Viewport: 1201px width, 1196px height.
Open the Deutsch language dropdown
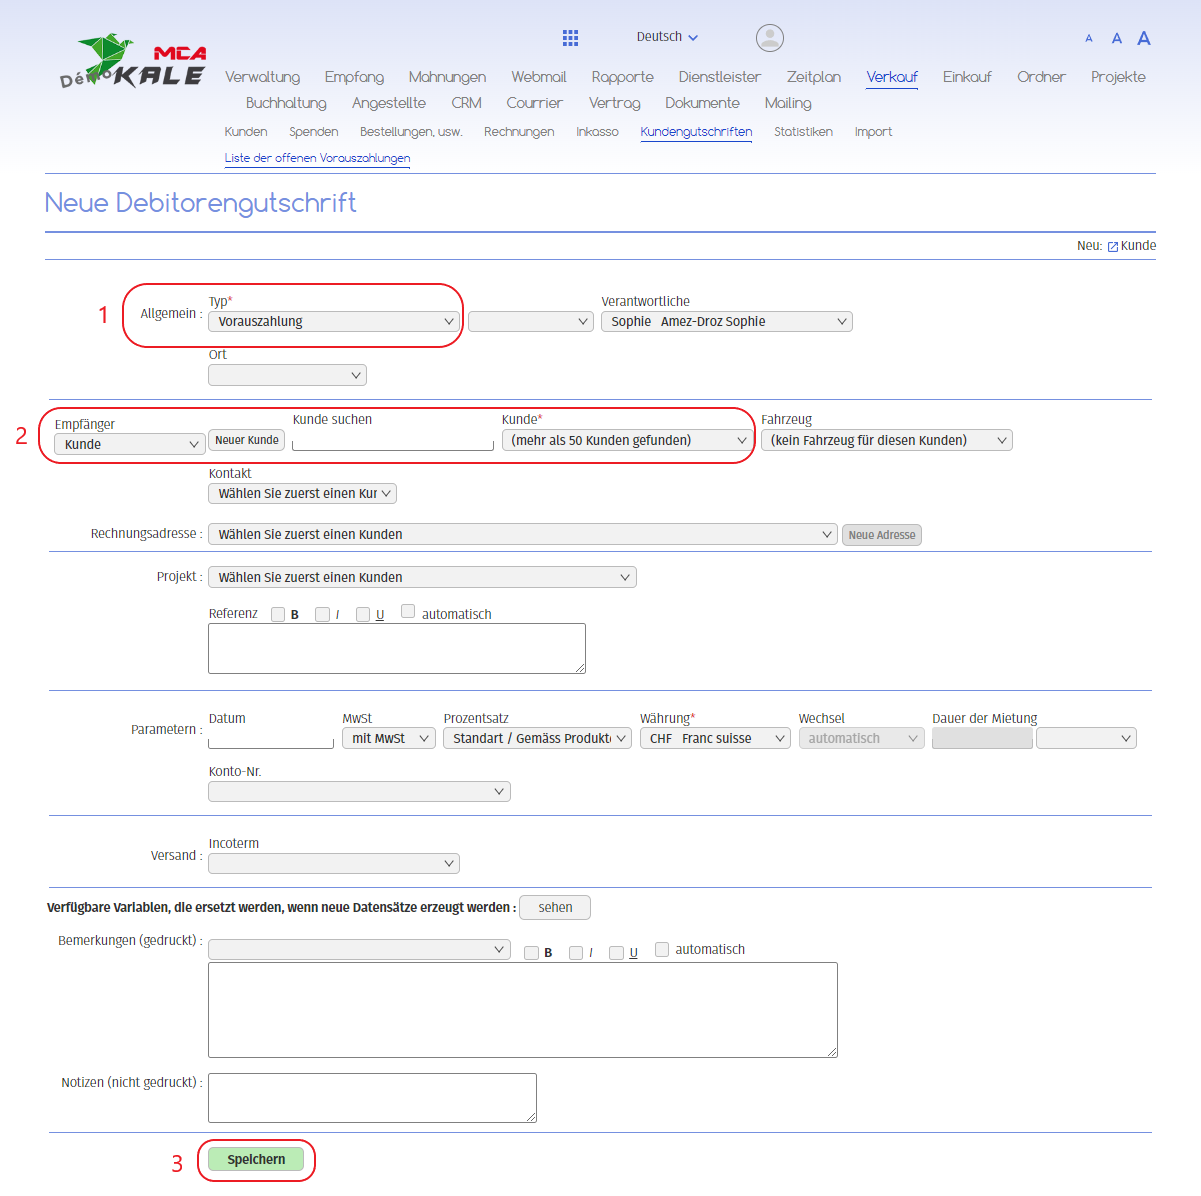[667, 37]
